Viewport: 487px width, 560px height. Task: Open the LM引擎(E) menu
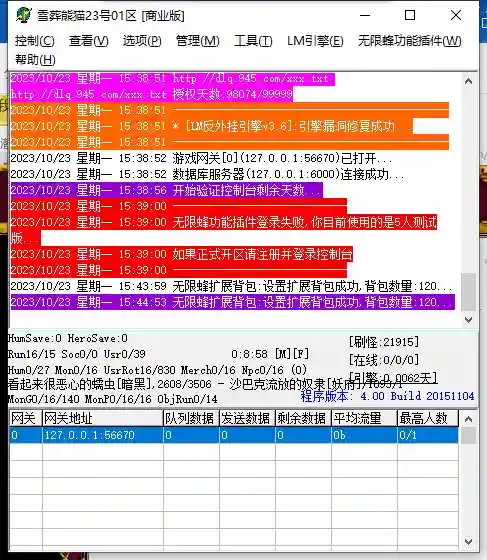[315, 41]
